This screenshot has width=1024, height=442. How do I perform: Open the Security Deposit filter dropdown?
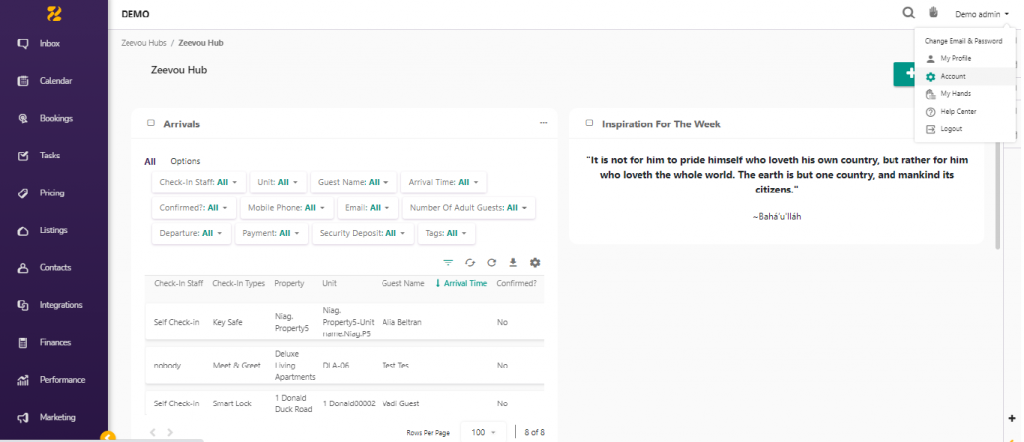362,233
